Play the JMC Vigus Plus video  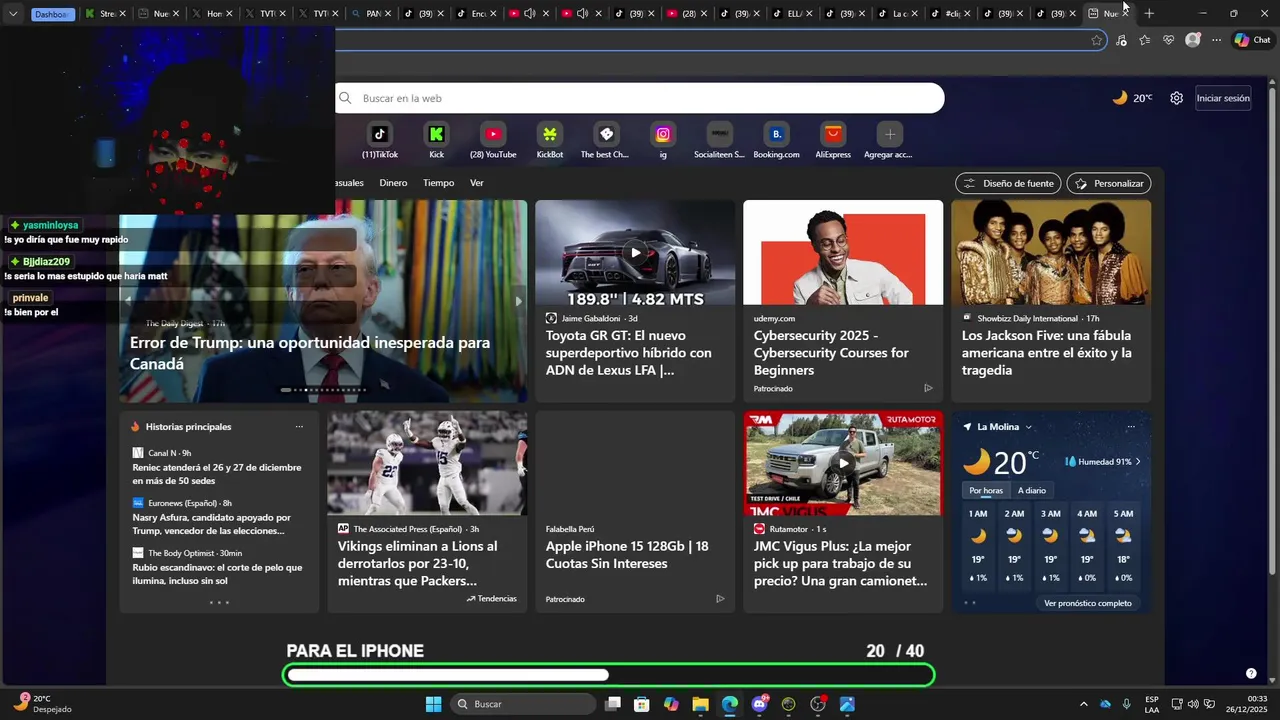[x=844, y=463]
